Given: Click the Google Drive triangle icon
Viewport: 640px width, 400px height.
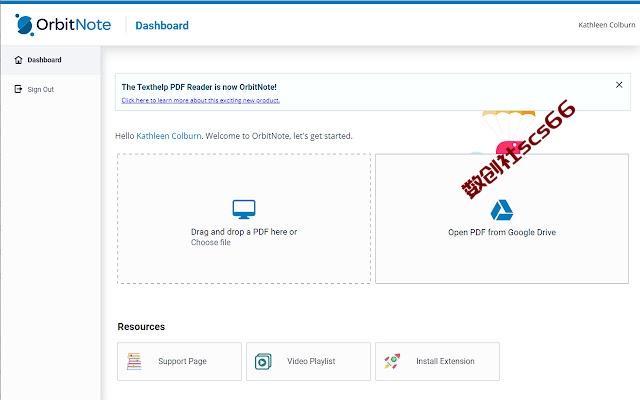Looking at the screenshot, I should 502,210.
